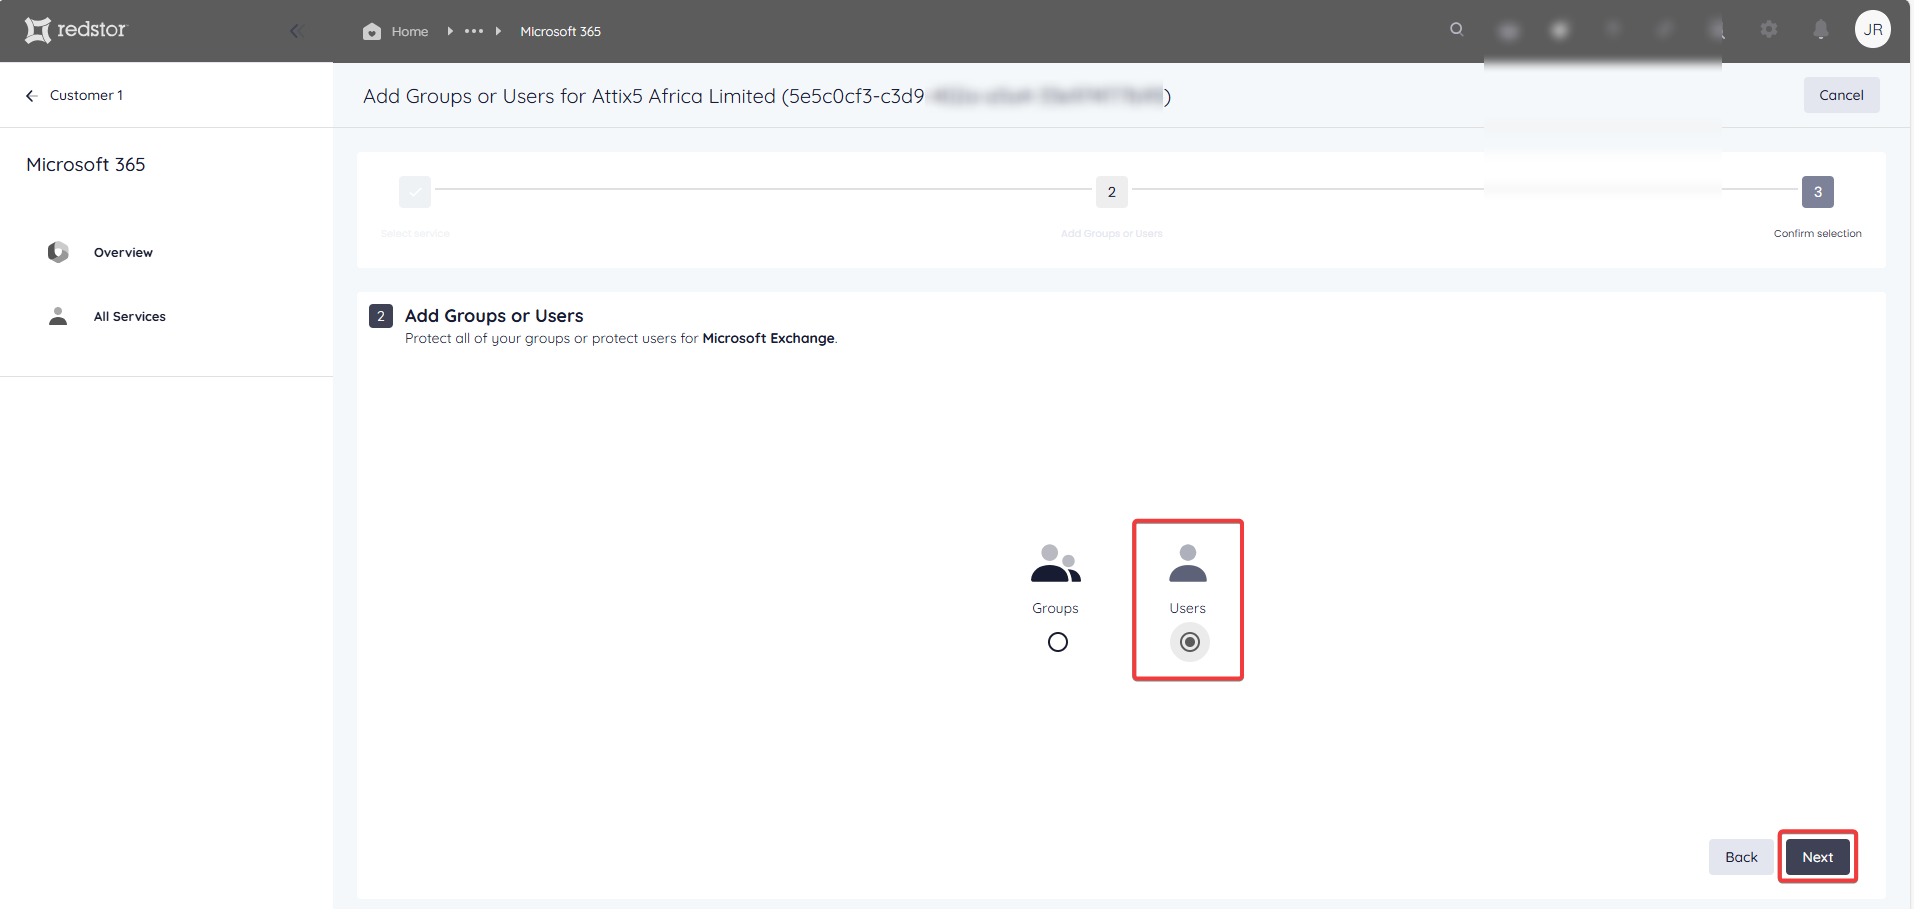The image size is (1914, 909).
Task: Click the Users person icon
Action: tap(1188, 563)
